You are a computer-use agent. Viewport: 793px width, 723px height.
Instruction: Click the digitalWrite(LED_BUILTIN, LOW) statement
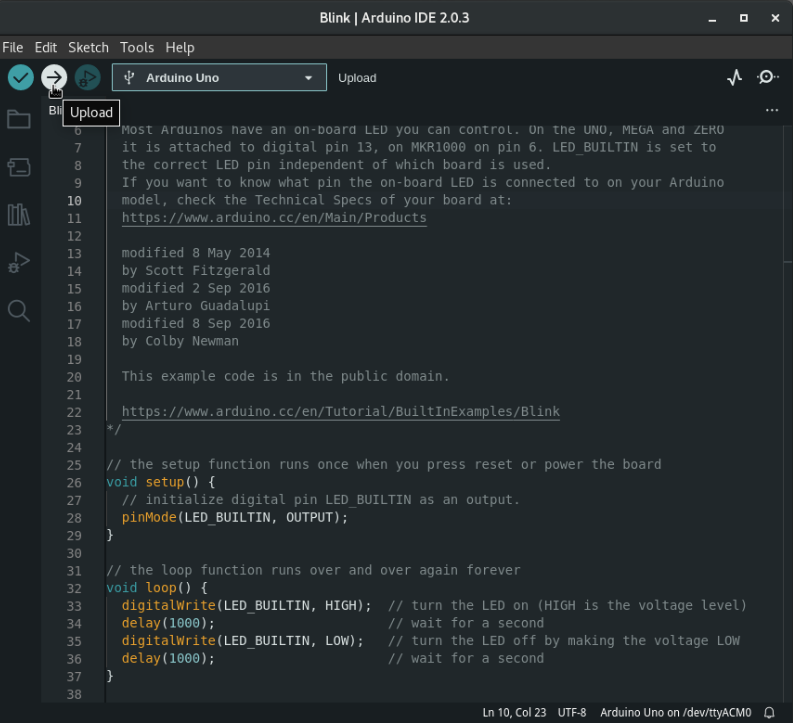[x=243, y=641]
